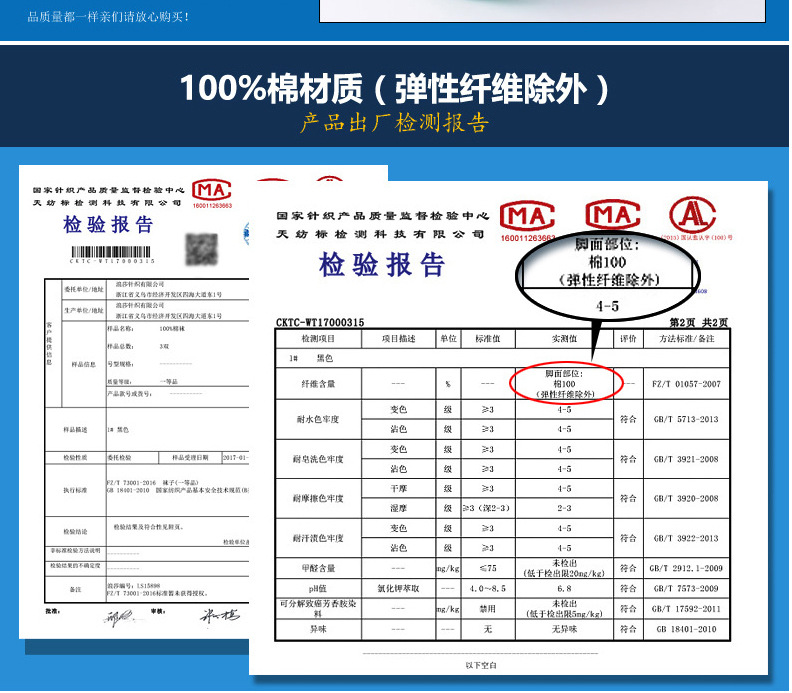Viewport: 792px width, 693px height.
Task: Click the "≥3（深2-3）" standard value cell
Action: click(x=487, y=509)
